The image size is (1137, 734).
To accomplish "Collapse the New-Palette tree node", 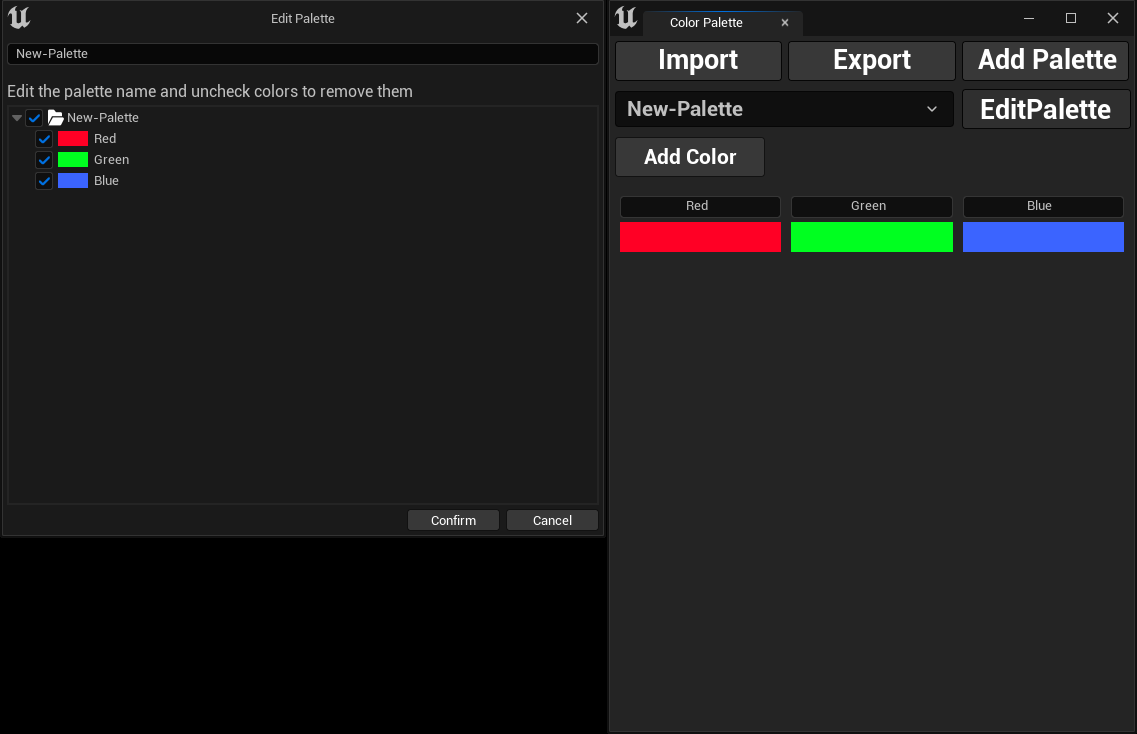I will 17,118.
